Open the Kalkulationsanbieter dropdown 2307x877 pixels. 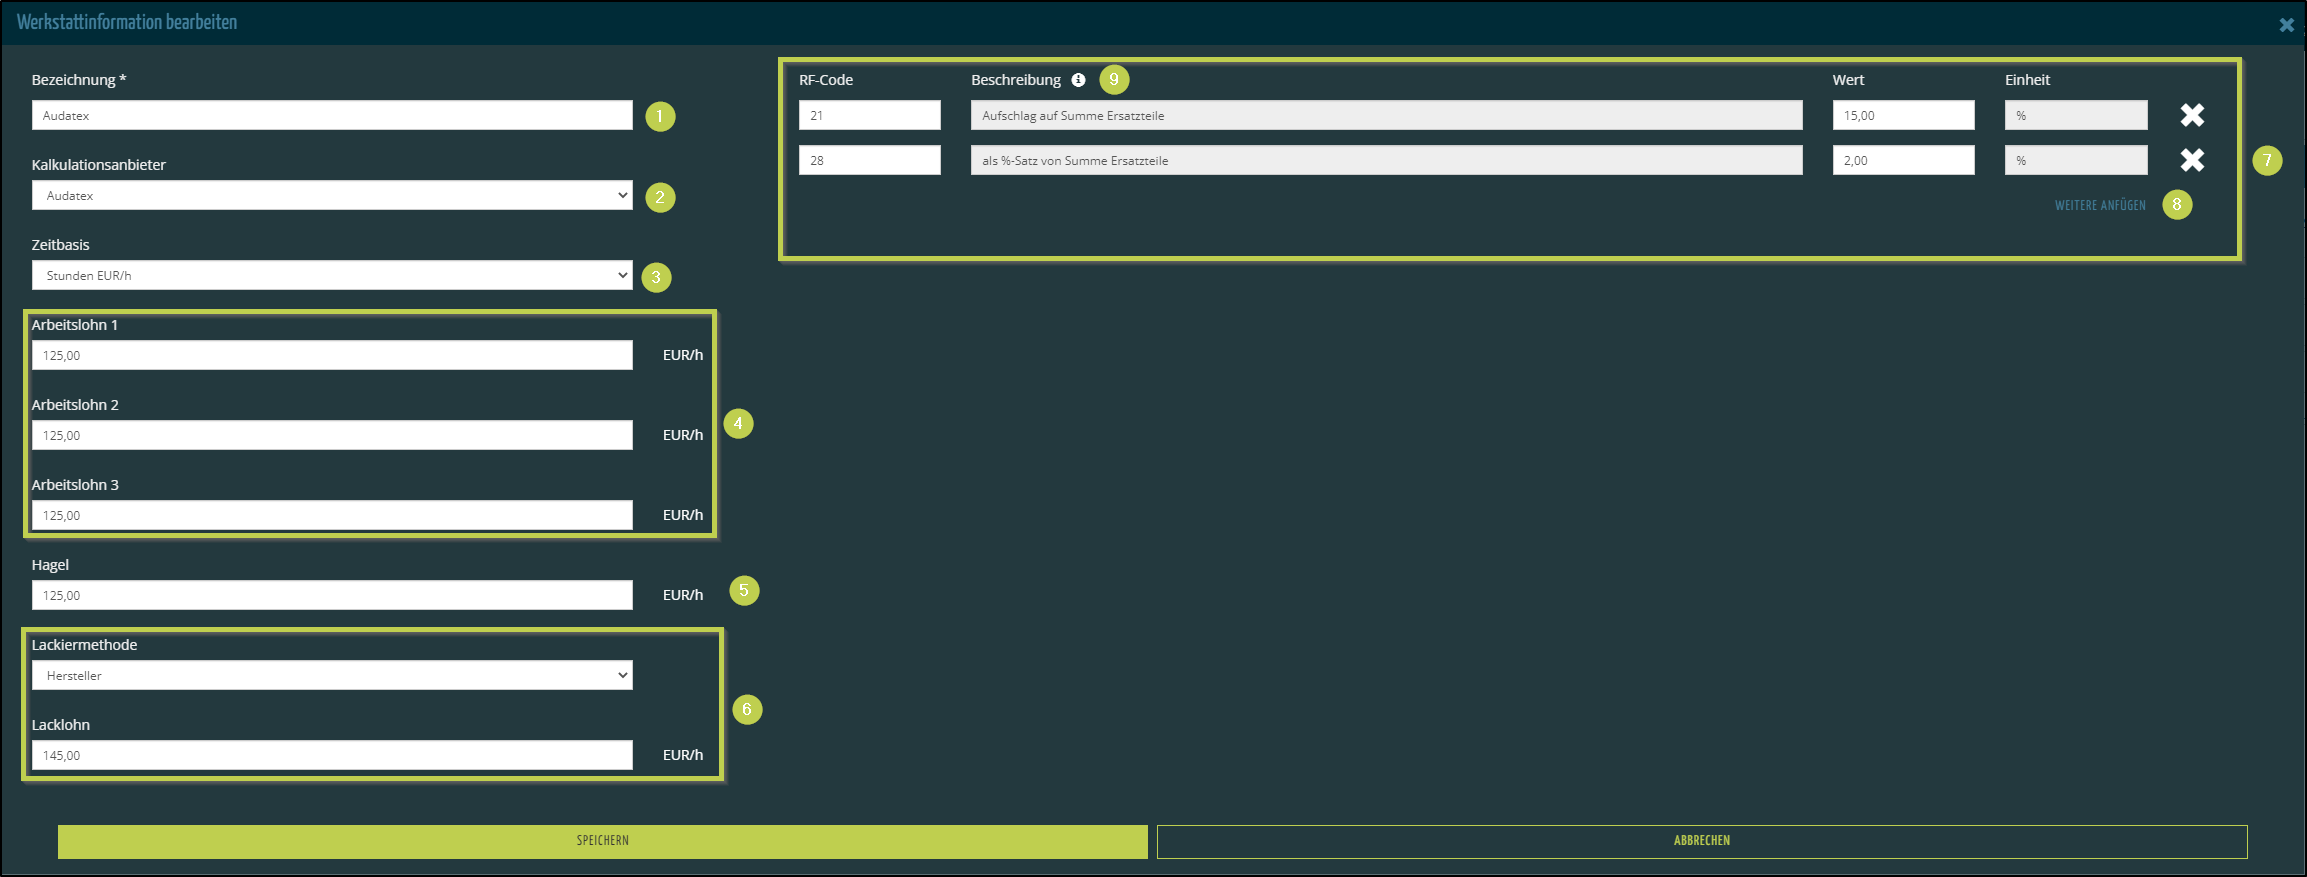point(332,195)
